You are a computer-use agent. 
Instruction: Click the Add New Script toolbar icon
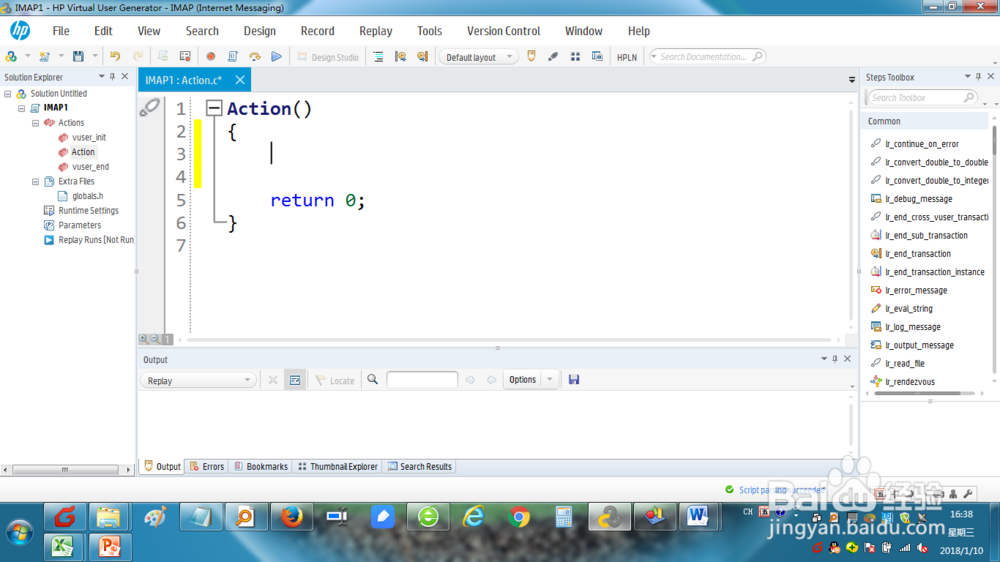[44, 57]
